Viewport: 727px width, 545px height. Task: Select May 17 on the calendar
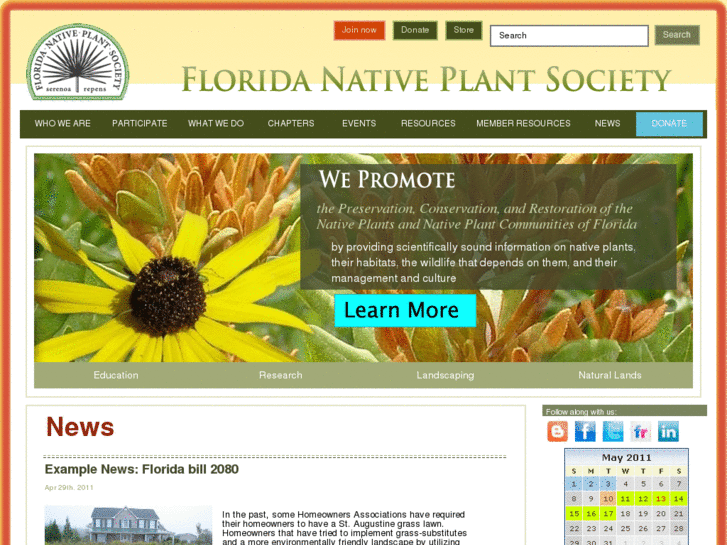(x=608, y=514)
